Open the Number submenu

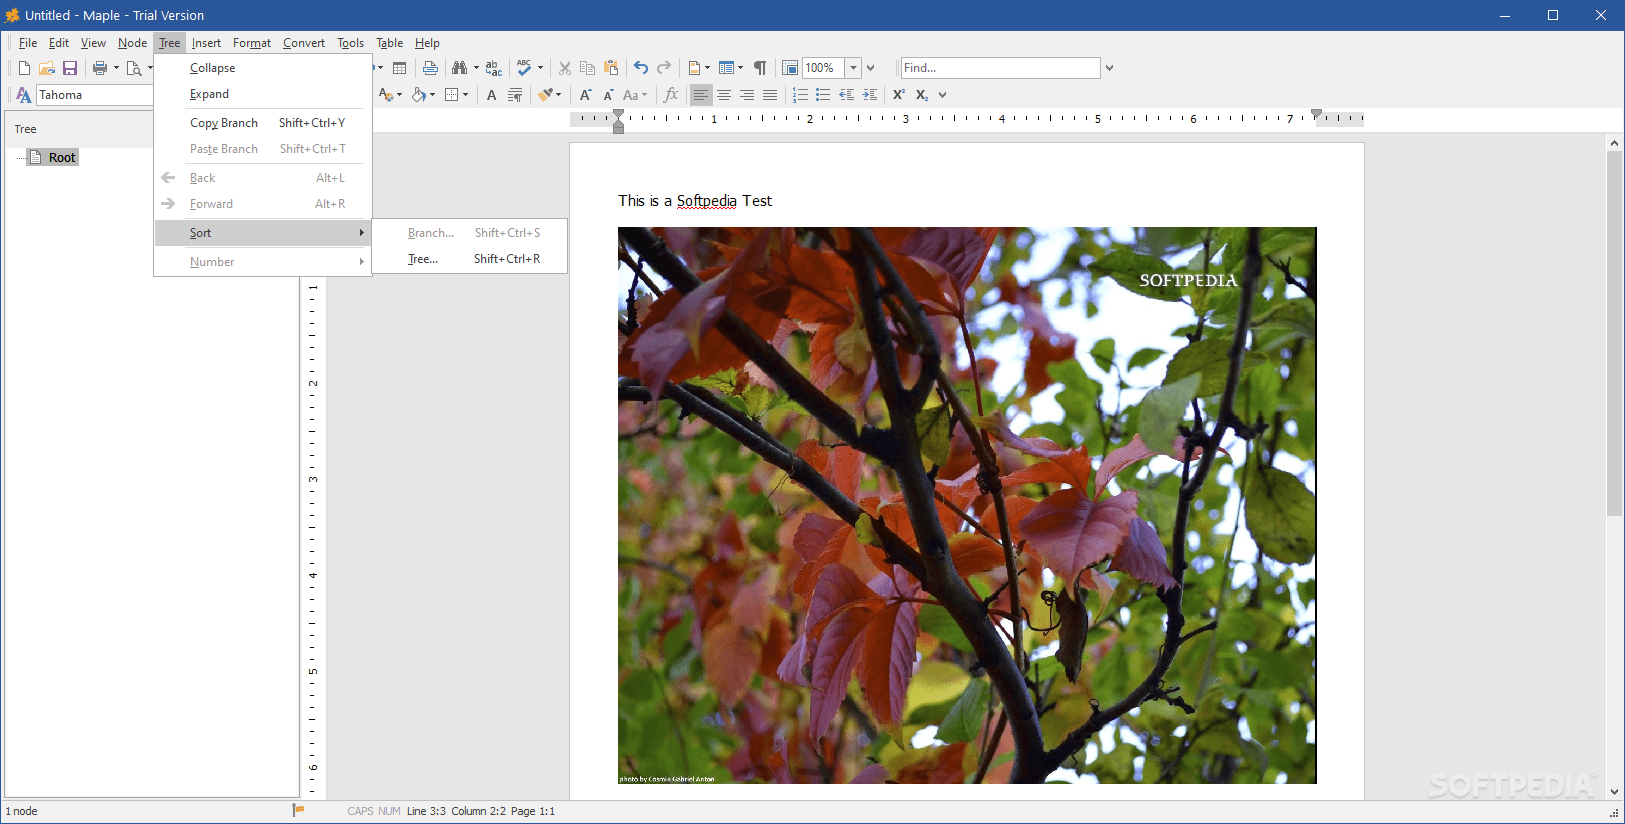[263, 262]
